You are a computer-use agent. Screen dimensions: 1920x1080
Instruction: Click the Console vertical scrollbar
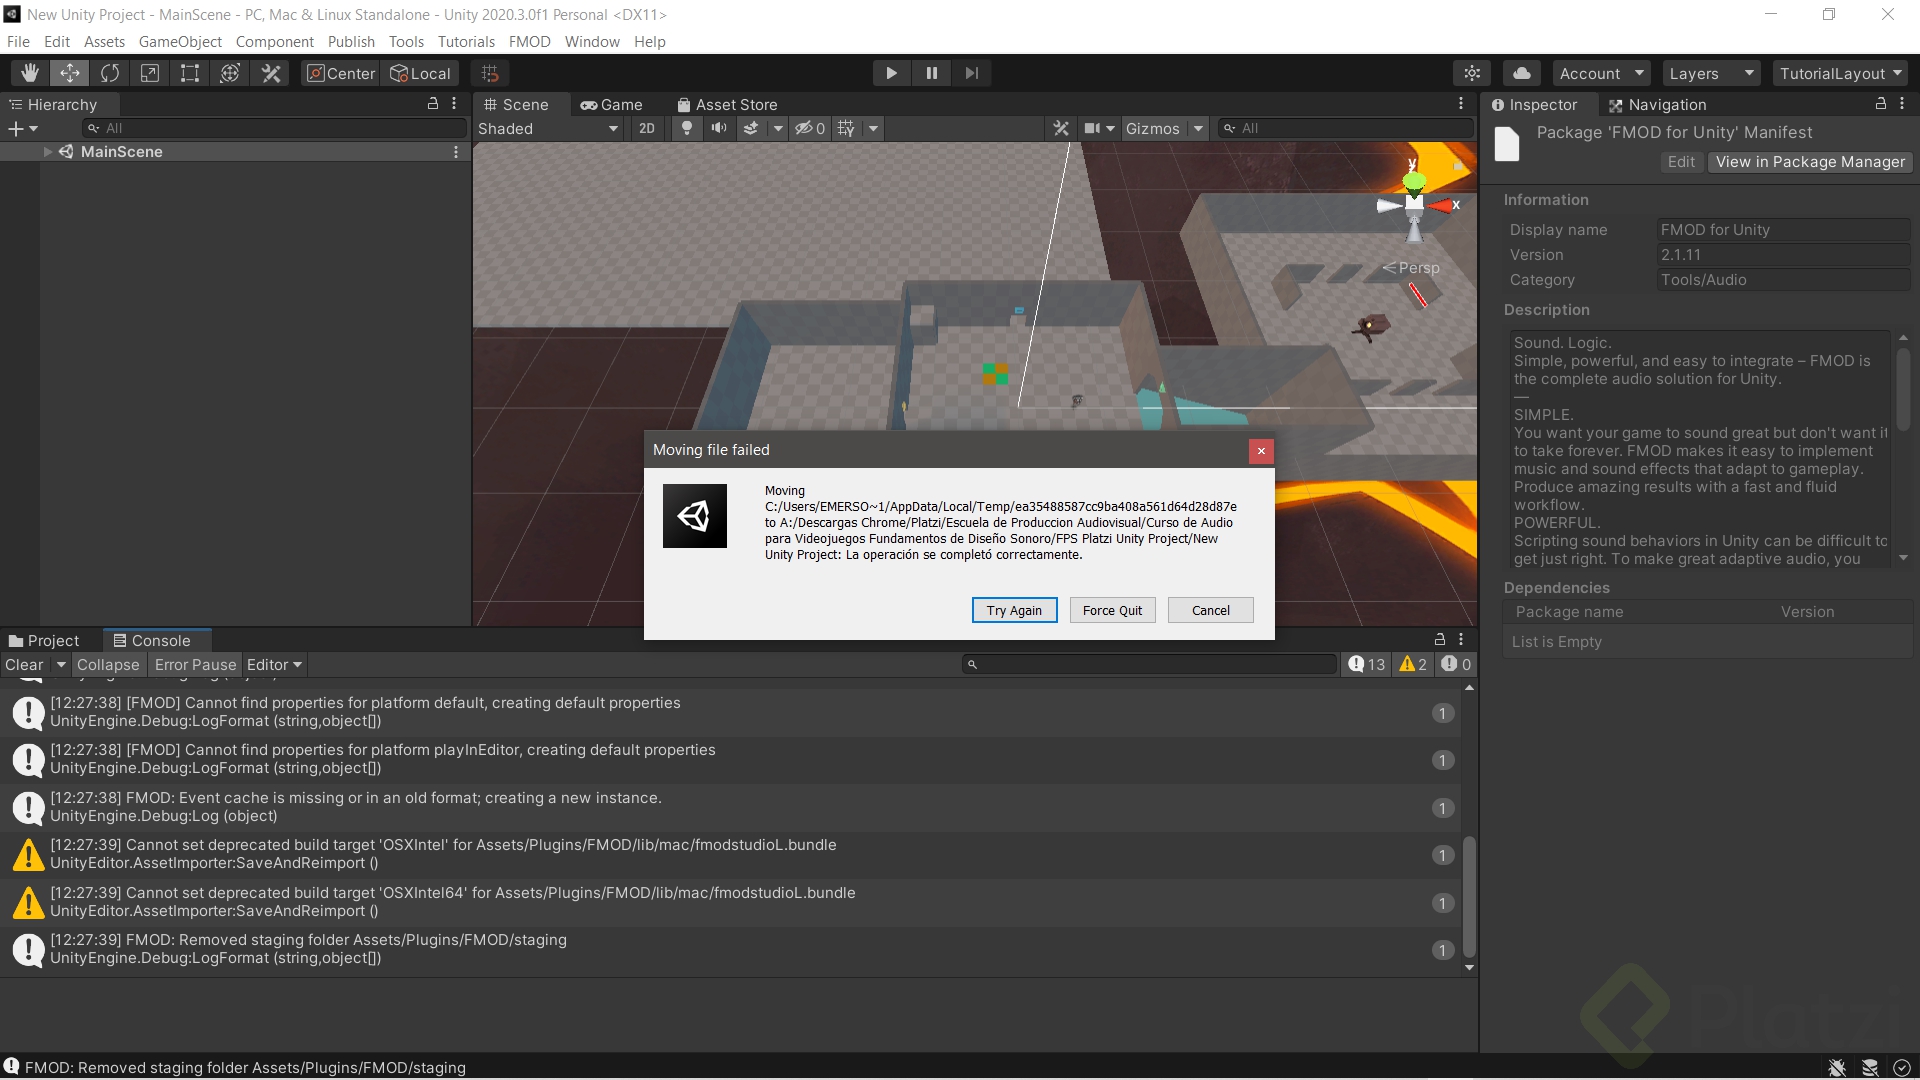pos(1469,897)
